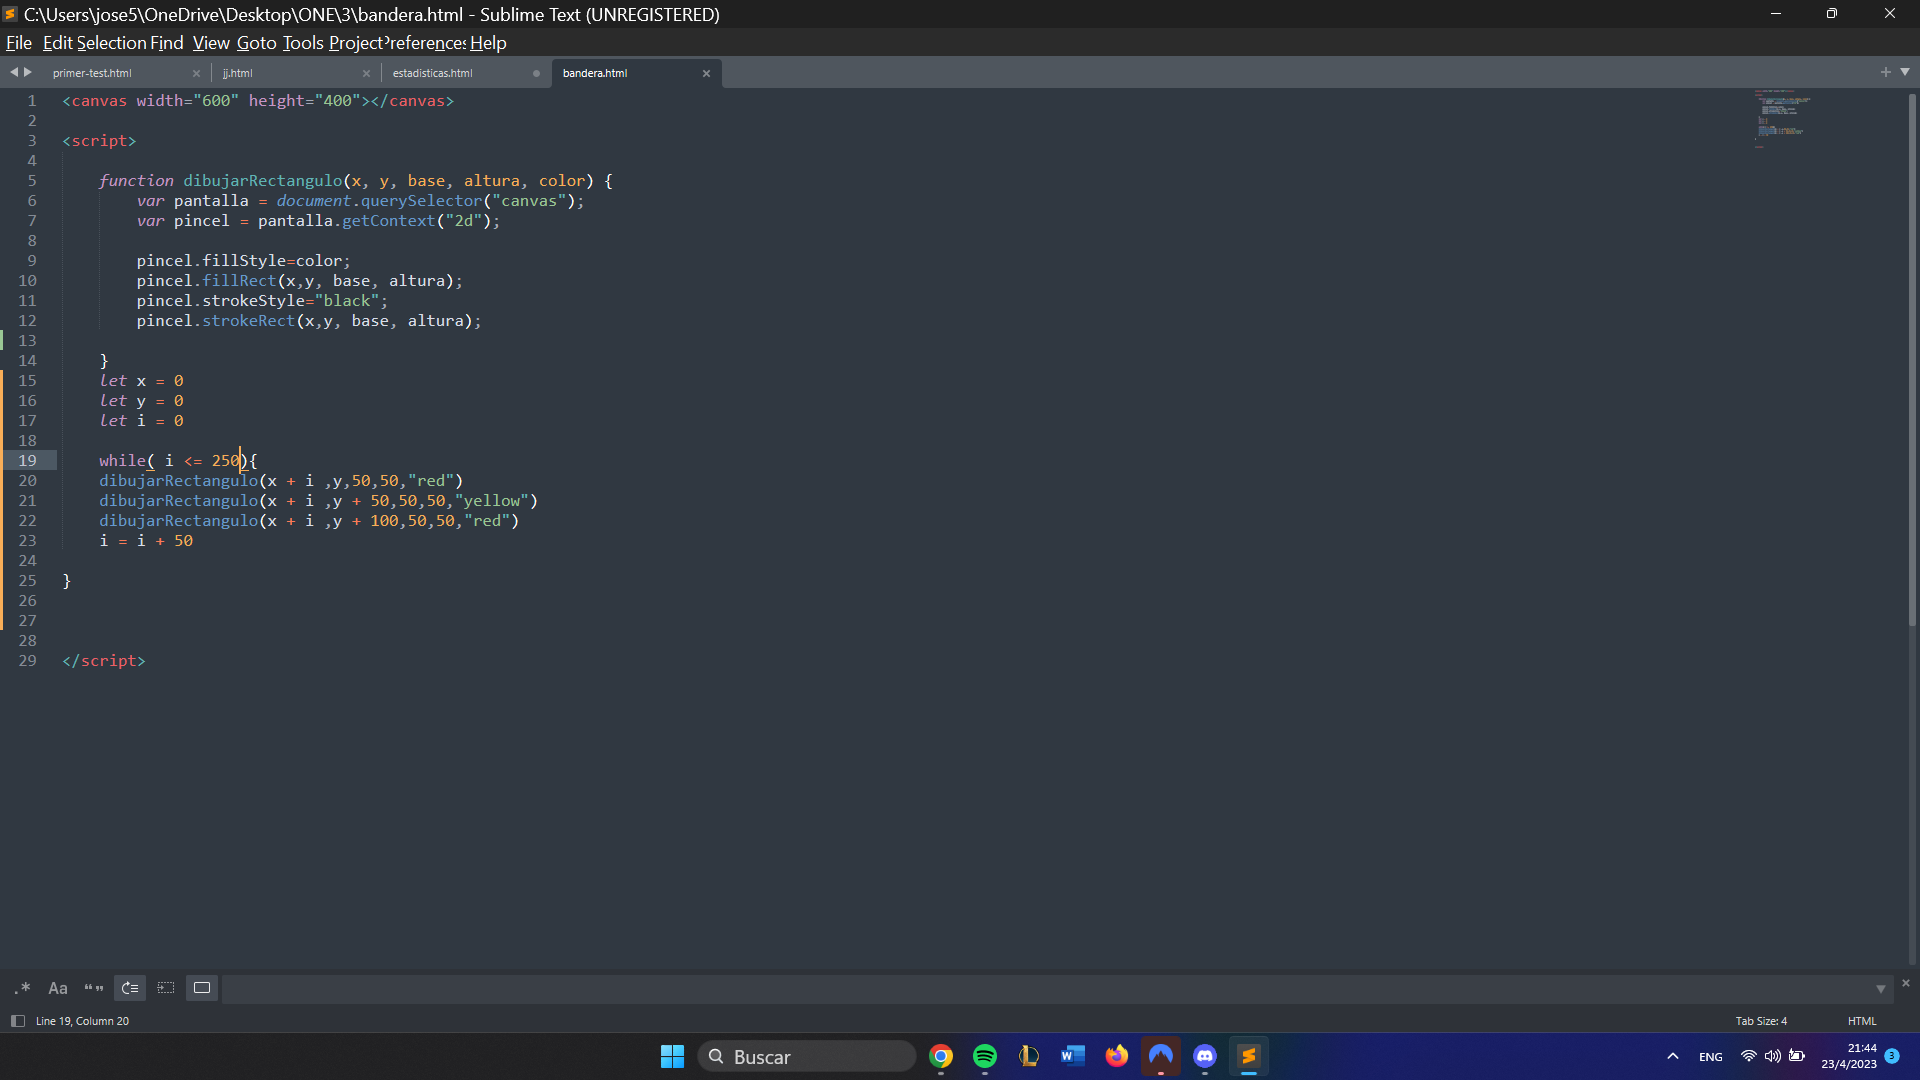The image size is (1920, 1080).
Task: Open the volume control in tray
Action: pos(1773,1056)
